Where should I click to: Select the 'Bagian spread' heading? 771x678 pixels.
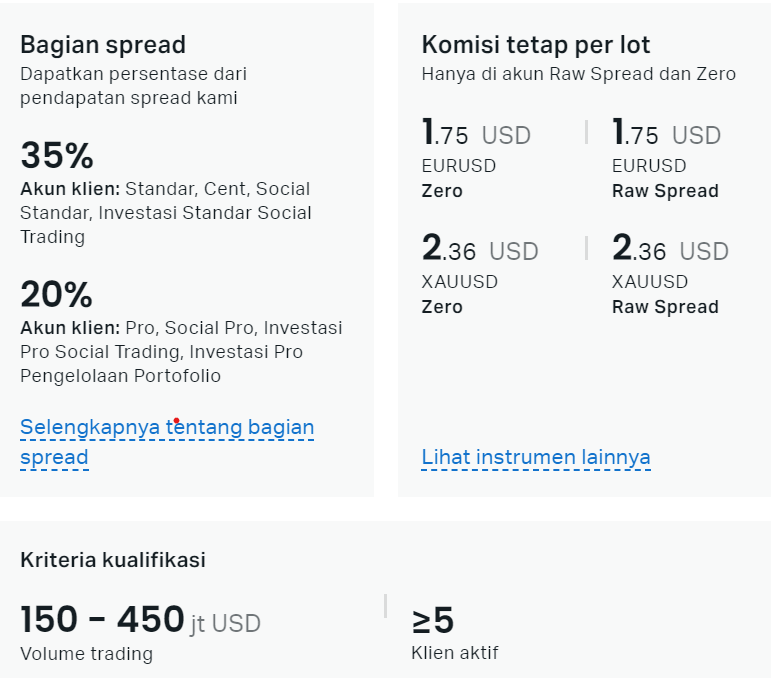point(103,45)
